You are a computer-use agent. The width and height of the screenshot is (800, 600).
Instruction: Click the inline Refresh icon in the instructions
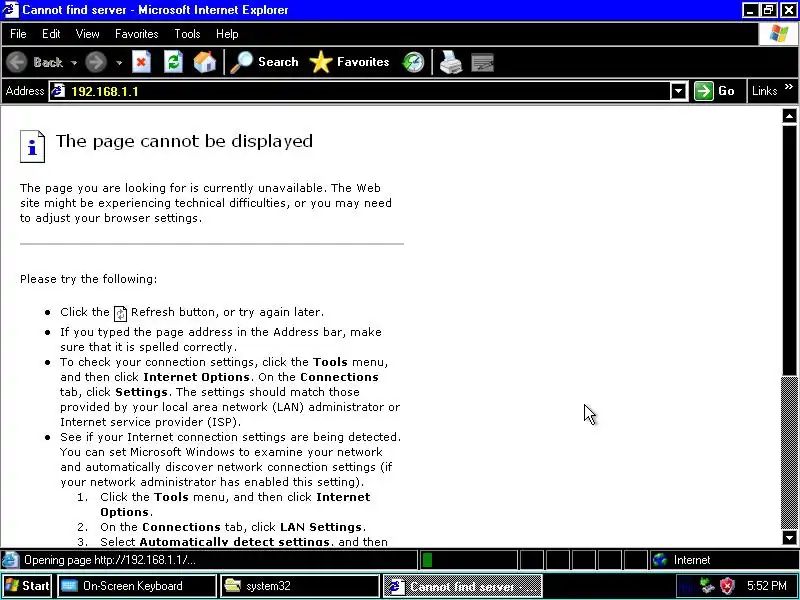tap(120, 313)
